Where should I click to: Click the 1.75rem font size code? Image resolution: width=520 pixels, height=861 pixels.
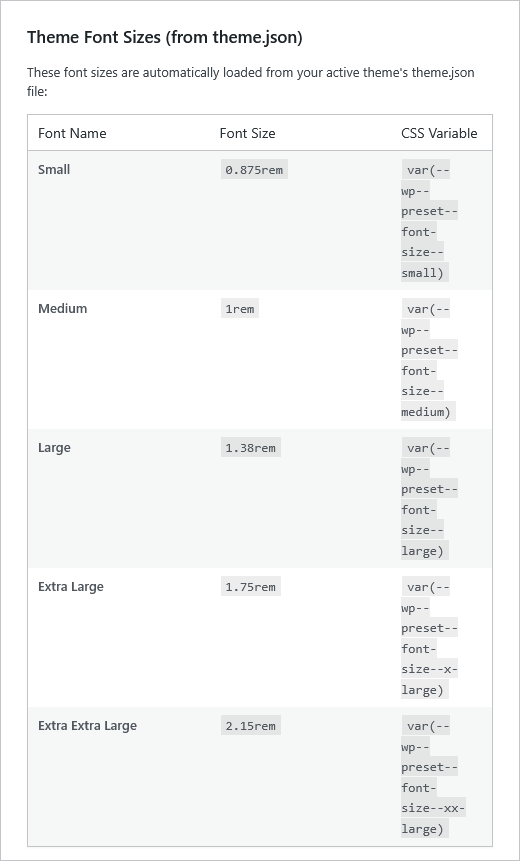(x=250, y=586)
